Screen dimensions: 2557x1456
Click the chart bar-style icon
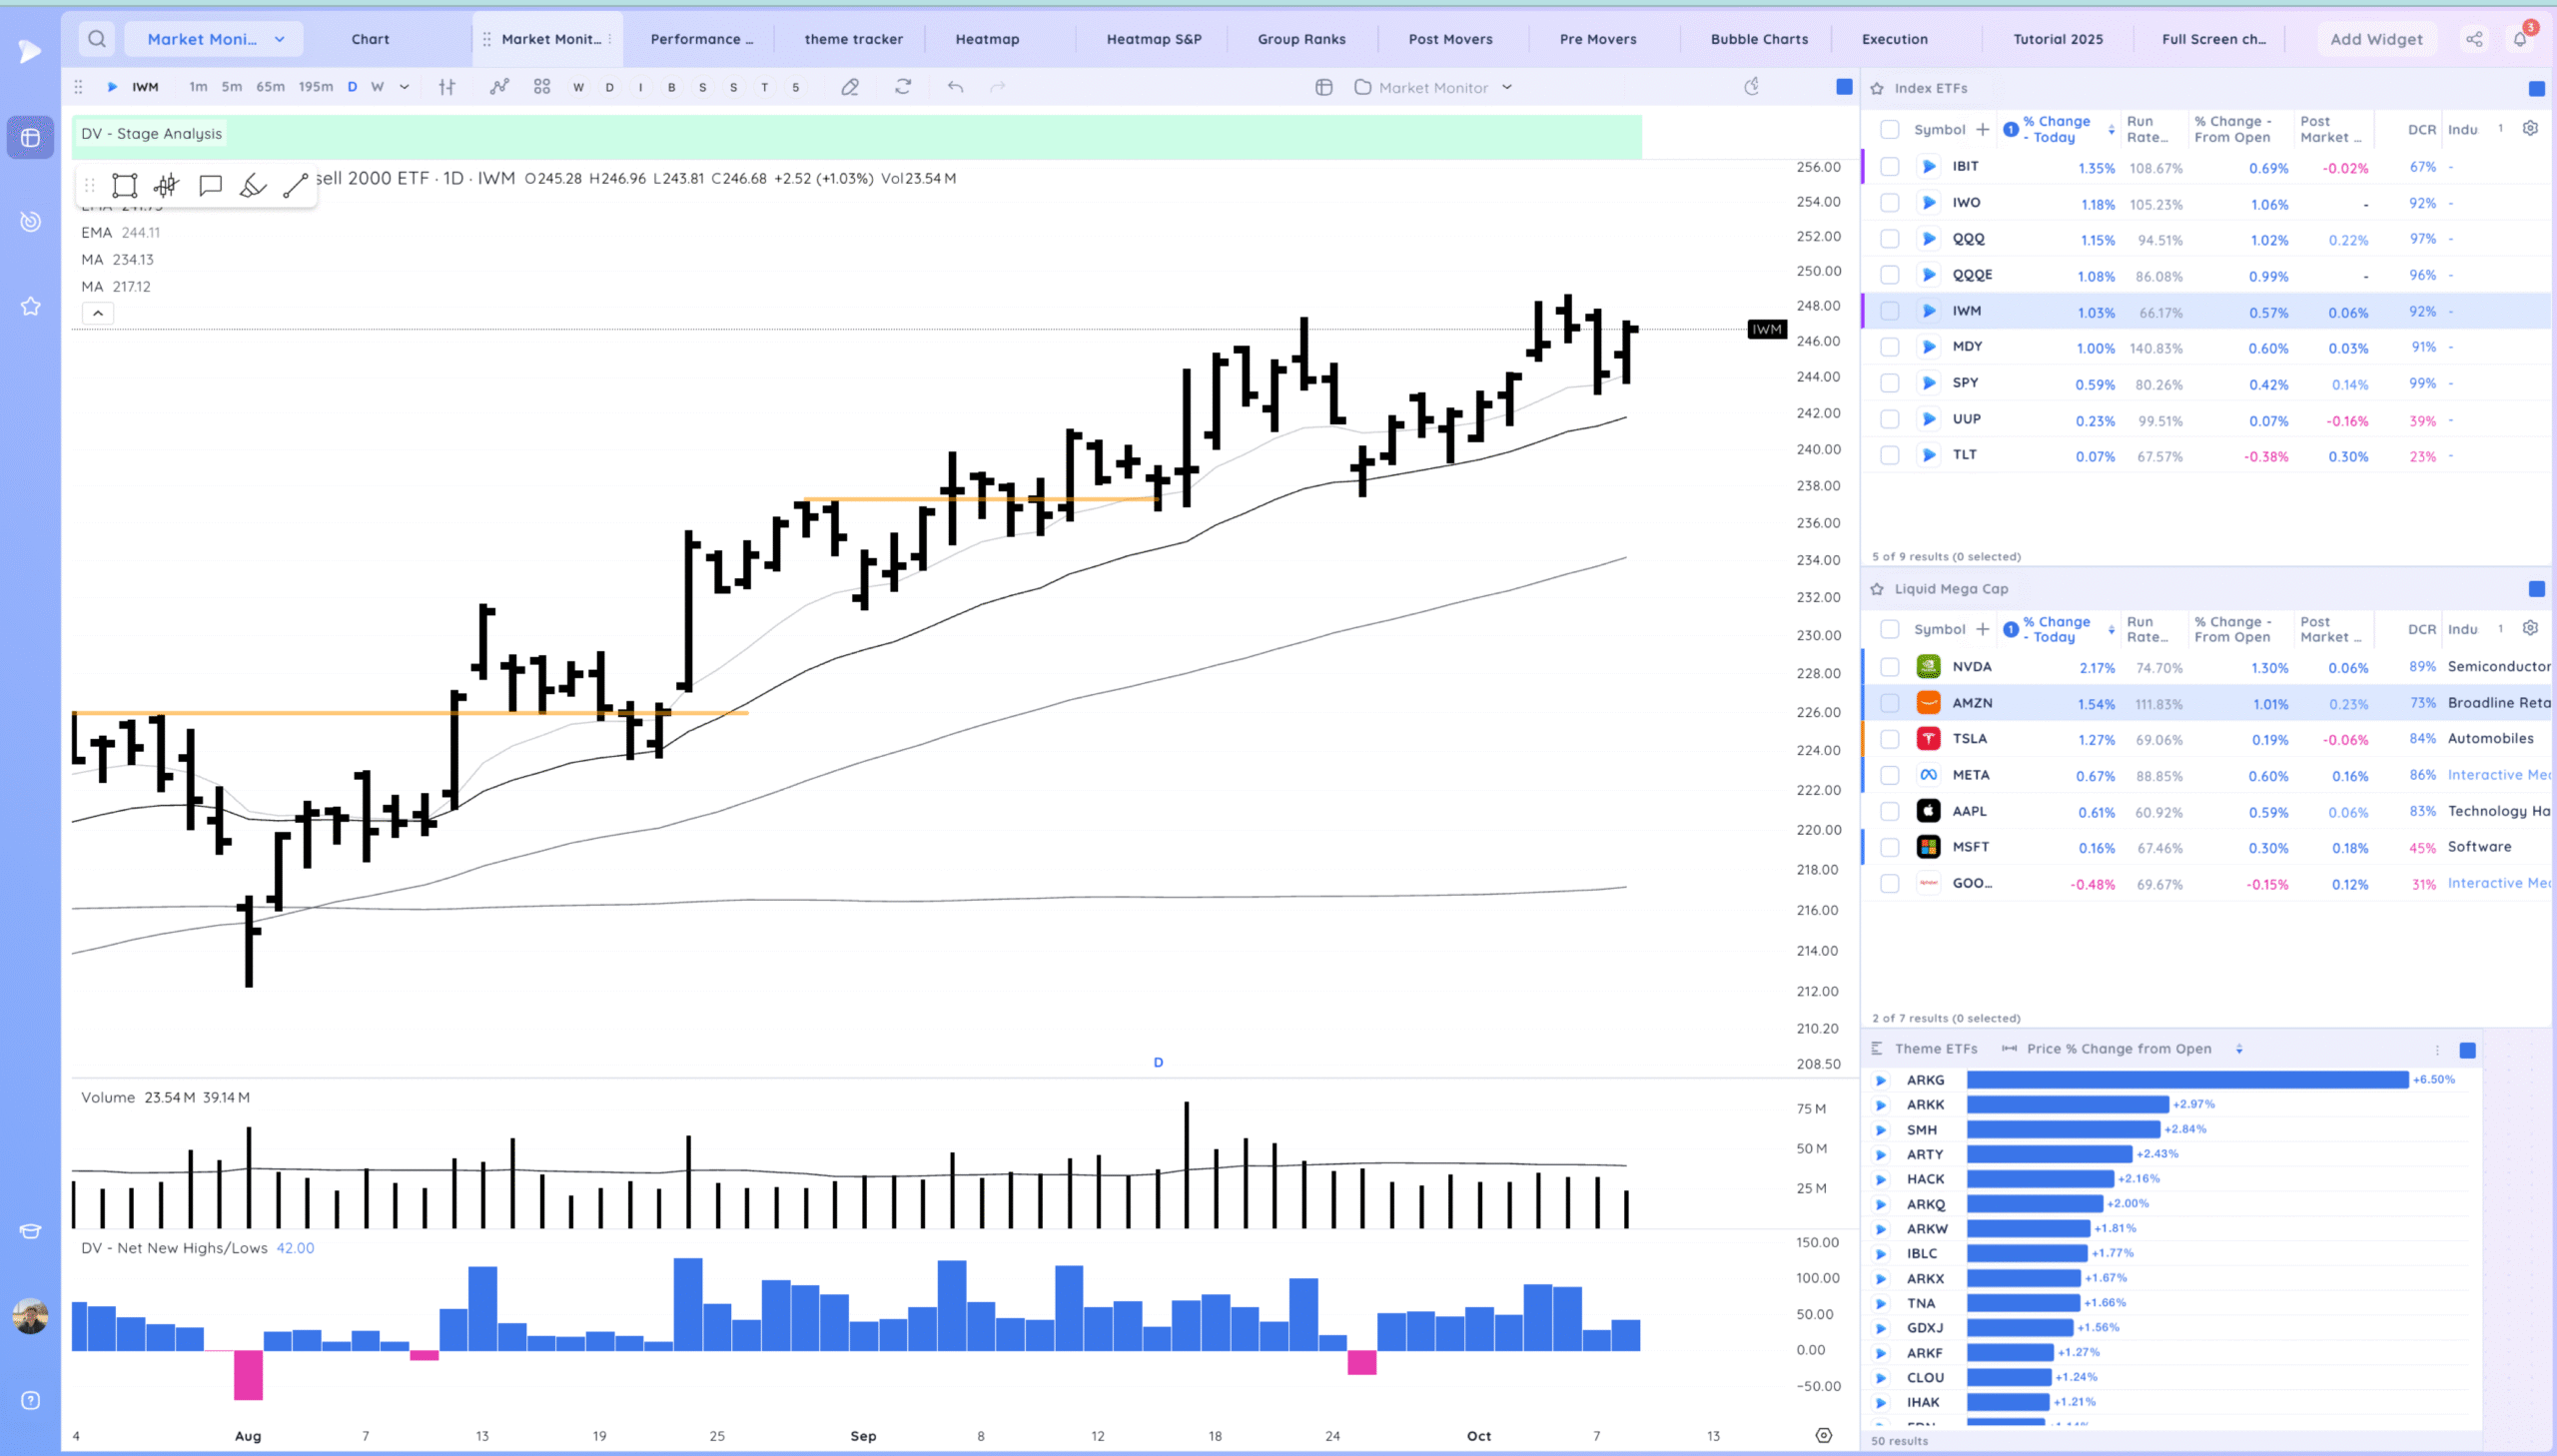[x=447, y=87]
